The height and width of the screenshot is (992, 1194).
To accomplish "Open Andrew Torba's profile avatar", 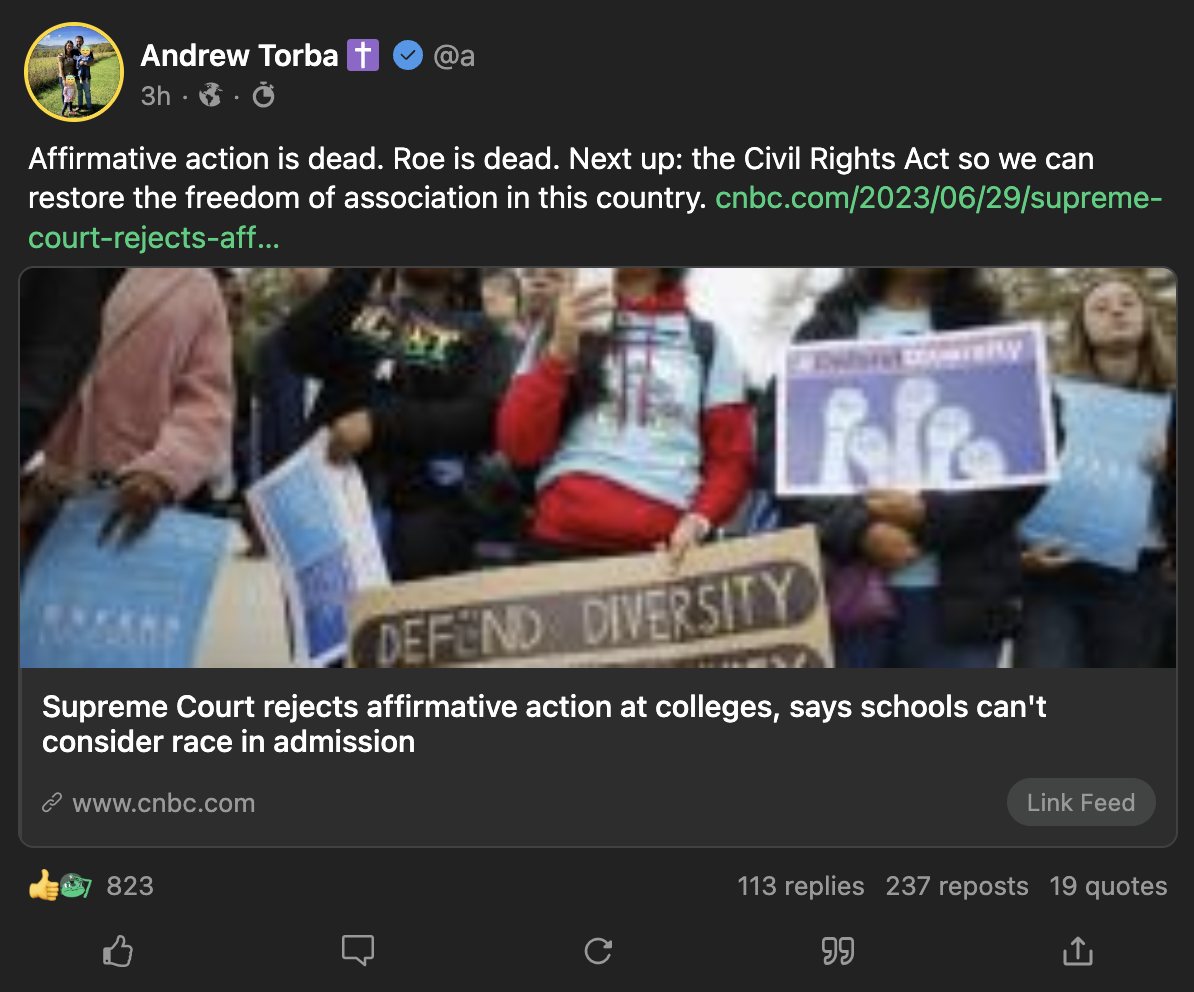I will (x=74, y=72).
